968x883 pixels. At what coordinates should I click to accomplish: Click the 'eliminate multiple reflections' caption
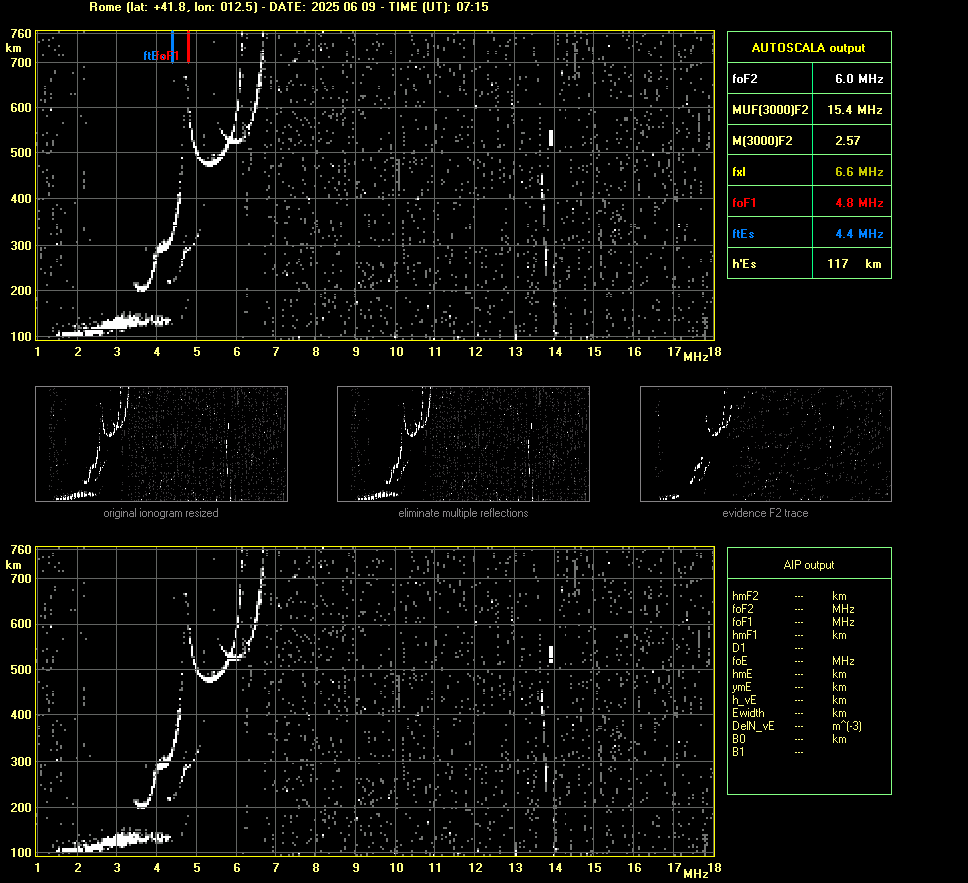(x=463, y=513)
